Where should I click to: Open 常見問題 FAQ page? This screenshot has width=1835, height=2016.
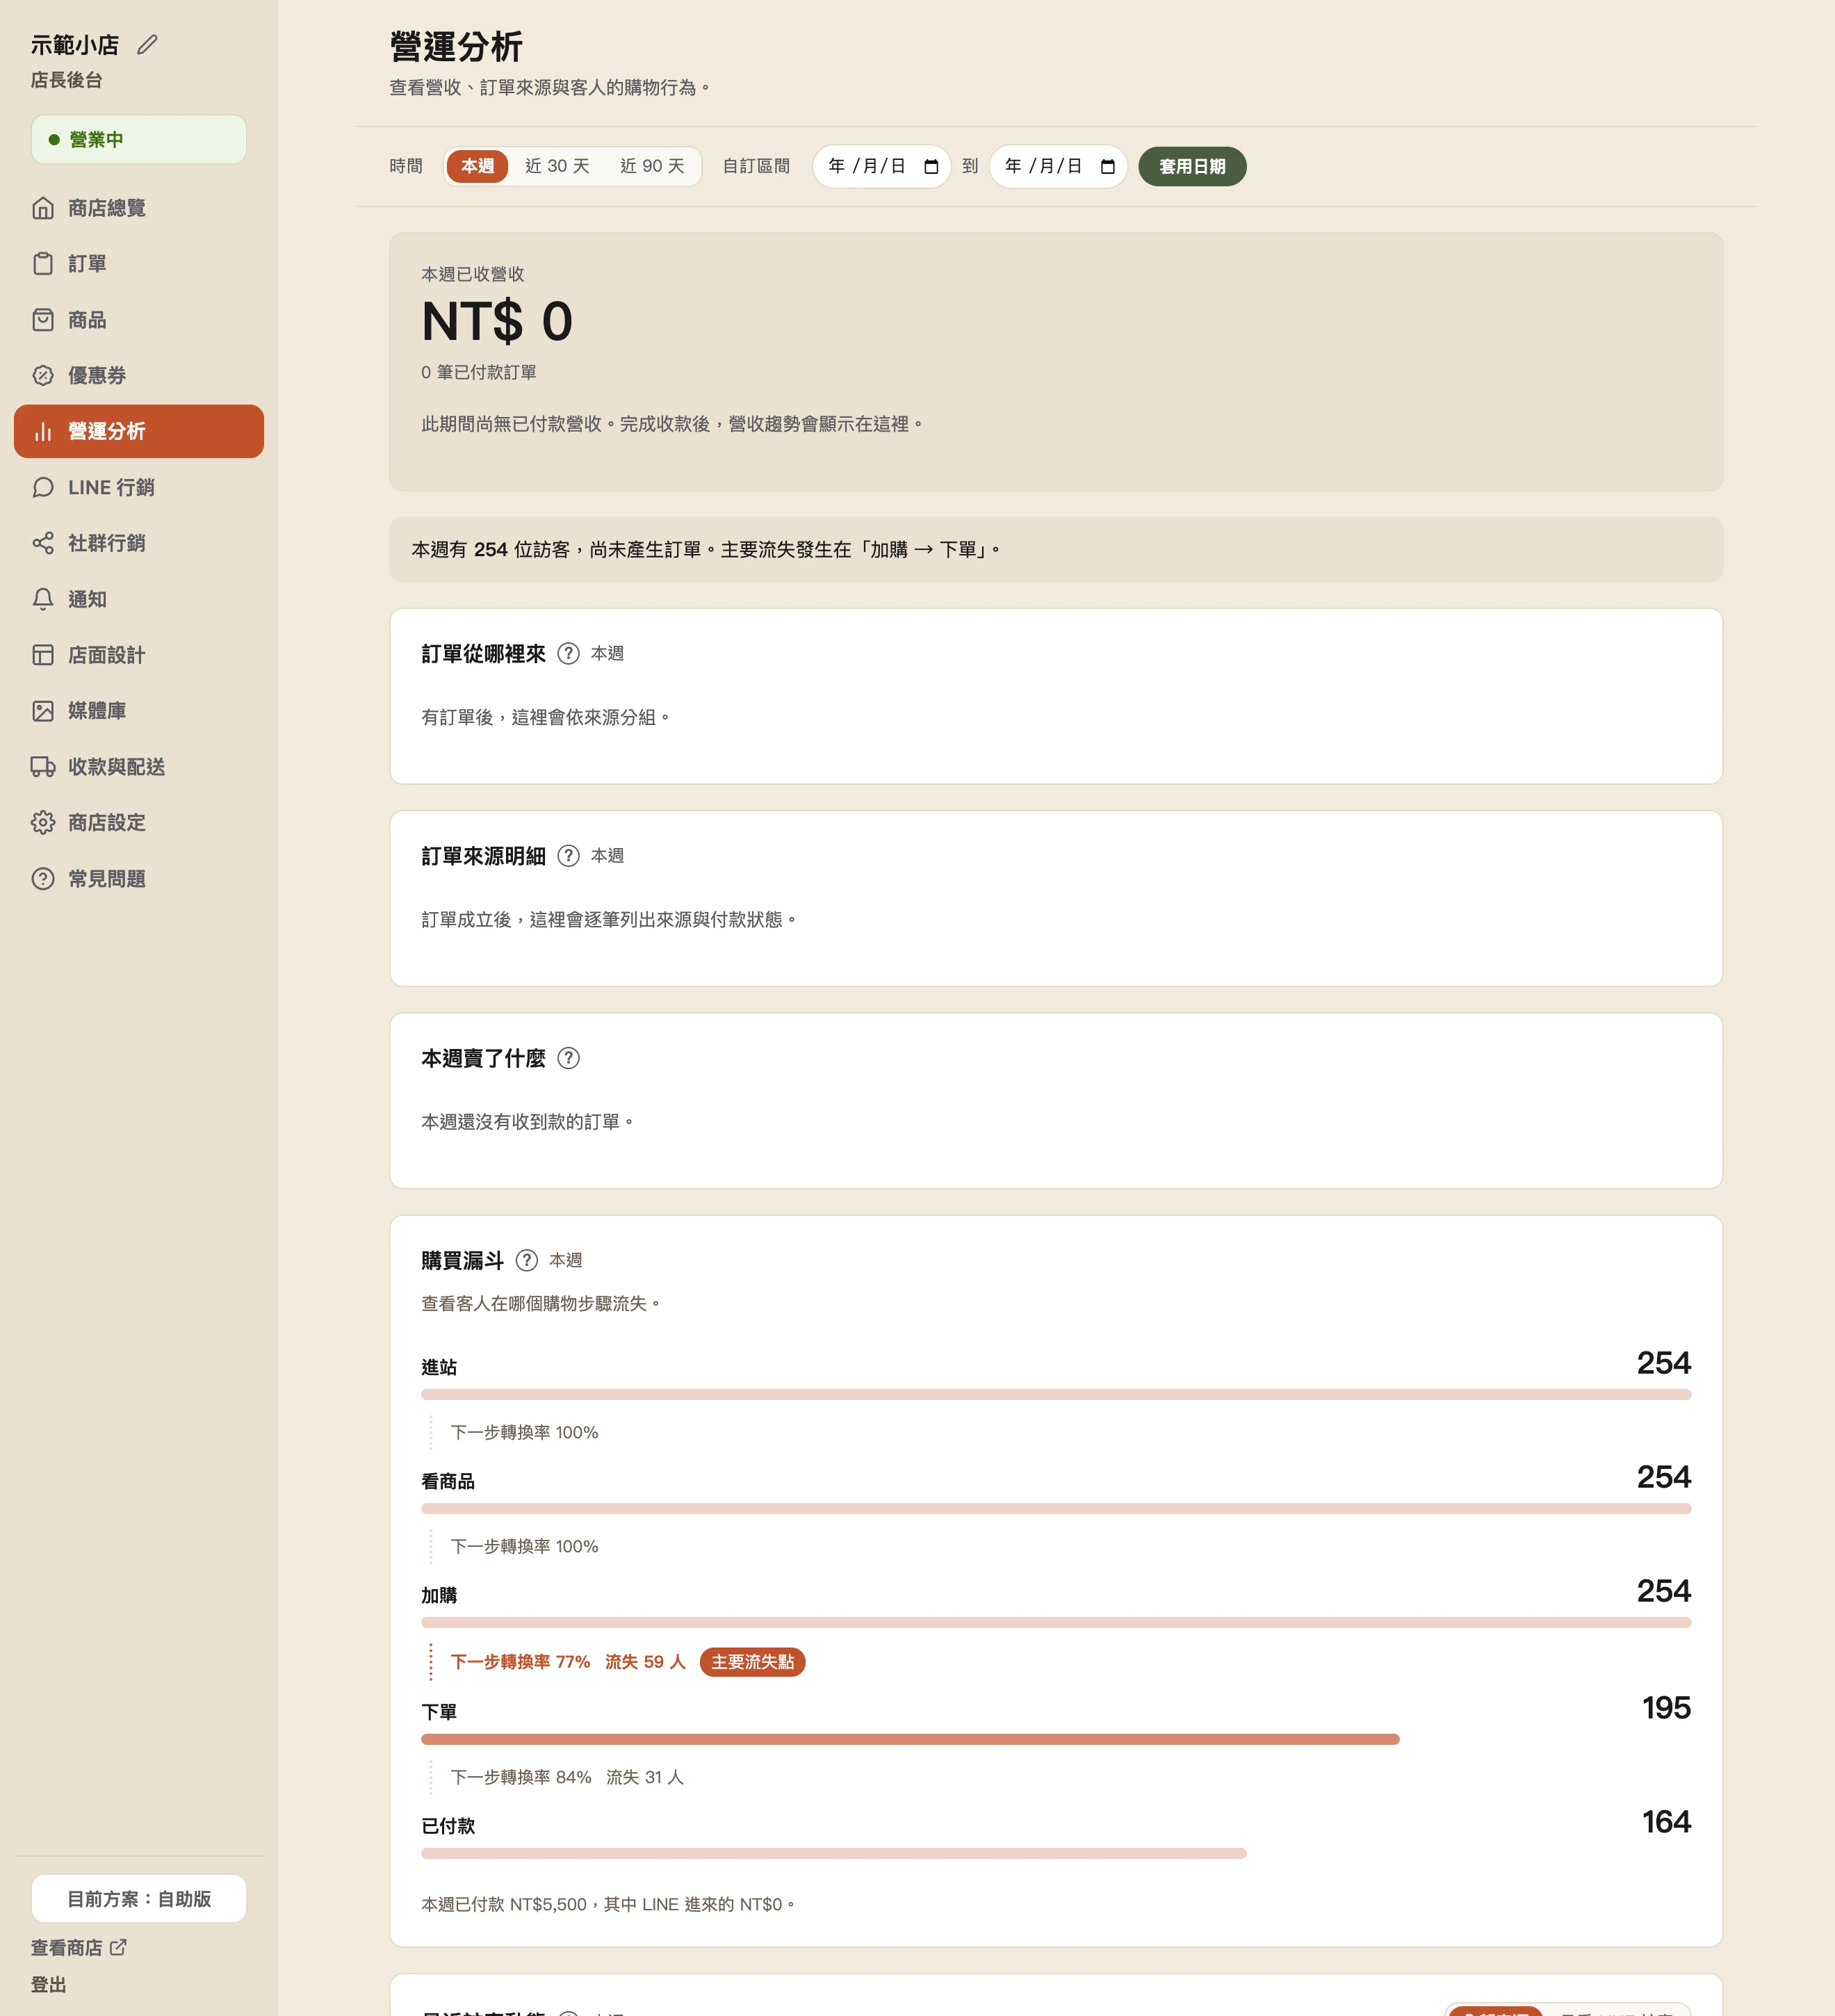139,879
